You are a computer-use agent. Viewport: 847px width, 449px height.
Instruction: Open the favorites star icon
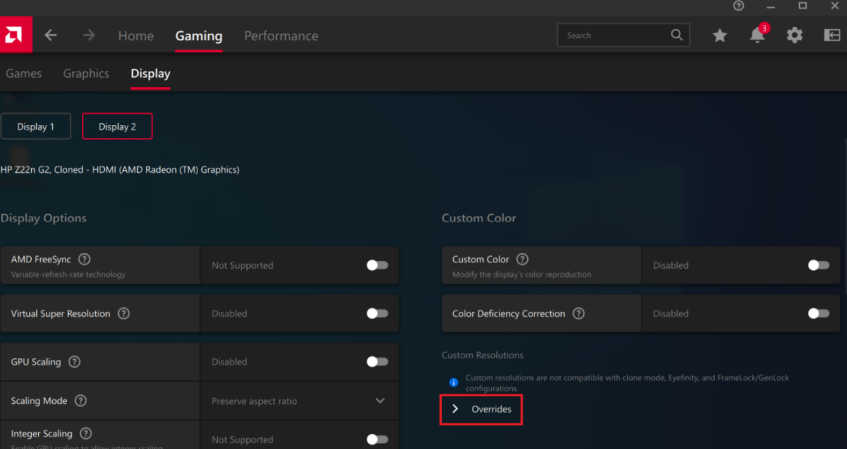click(720, 35)
